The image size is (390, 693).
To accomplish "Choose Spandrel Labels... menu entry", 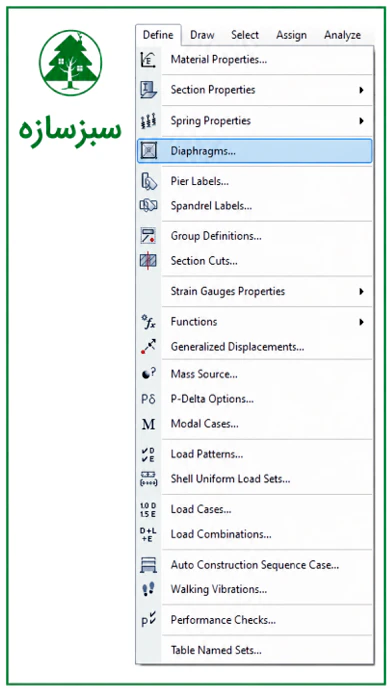I will [255, 206].
